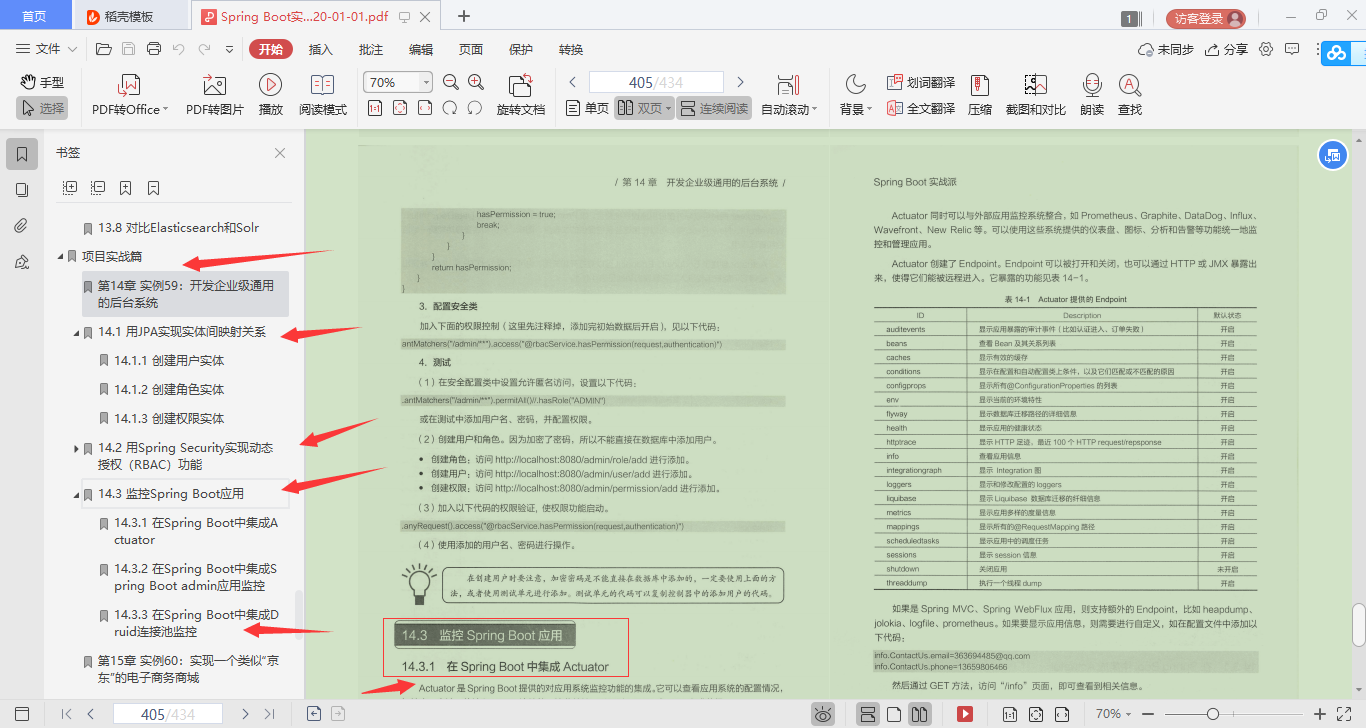Screen dimensions: 1366x728
Task: Start slideshow with 播放 button
Action: click(270, 96)
